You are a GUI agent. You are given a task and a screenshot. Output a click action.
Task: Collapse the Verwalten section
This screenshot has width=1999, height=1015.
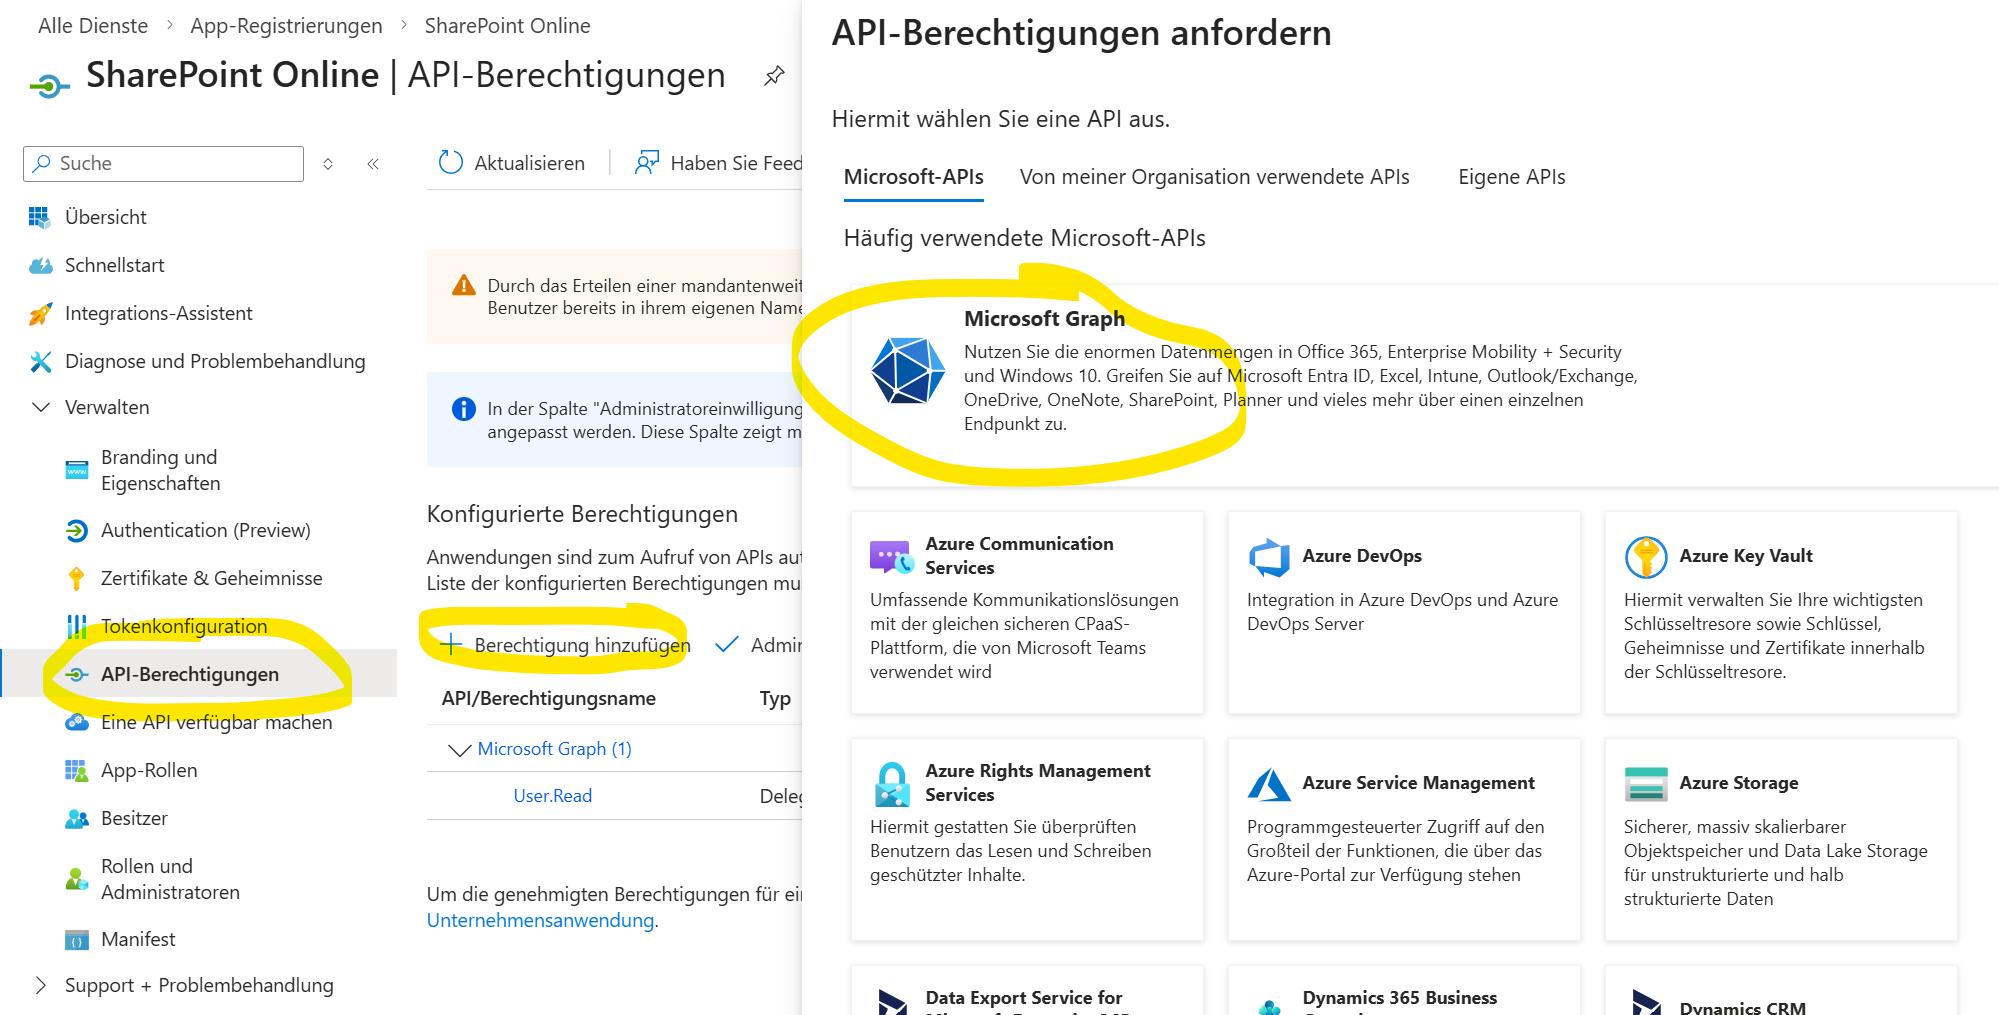point(41,407)
